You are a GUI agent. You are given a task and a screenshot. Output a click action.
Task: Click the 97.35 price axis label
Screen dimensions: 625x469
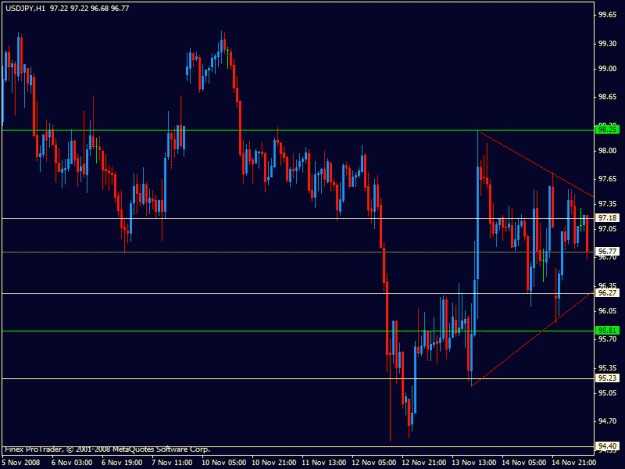pos(607,204)
